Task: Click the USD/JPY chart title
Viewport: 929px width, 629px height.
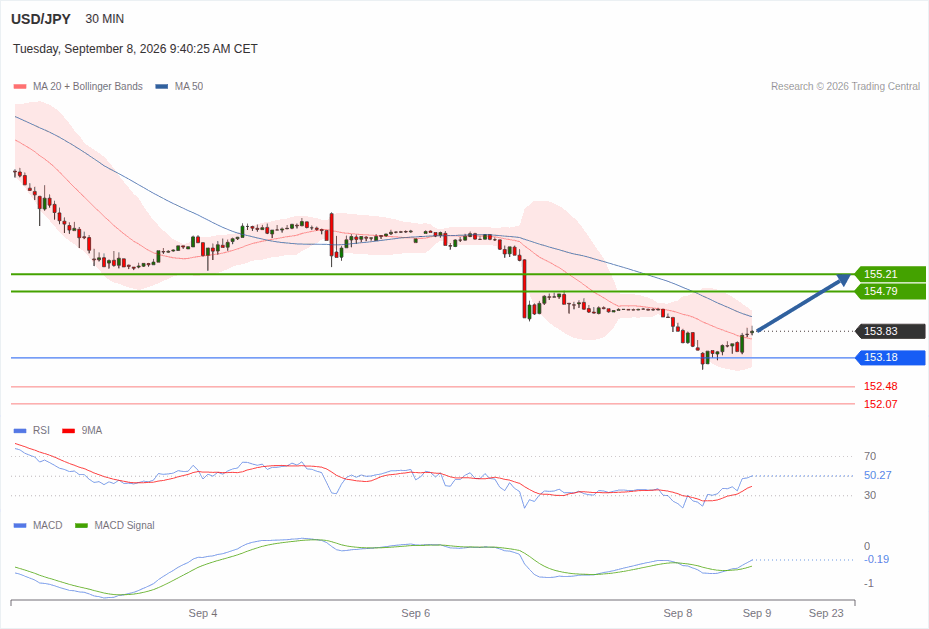Action: point(41,19)
